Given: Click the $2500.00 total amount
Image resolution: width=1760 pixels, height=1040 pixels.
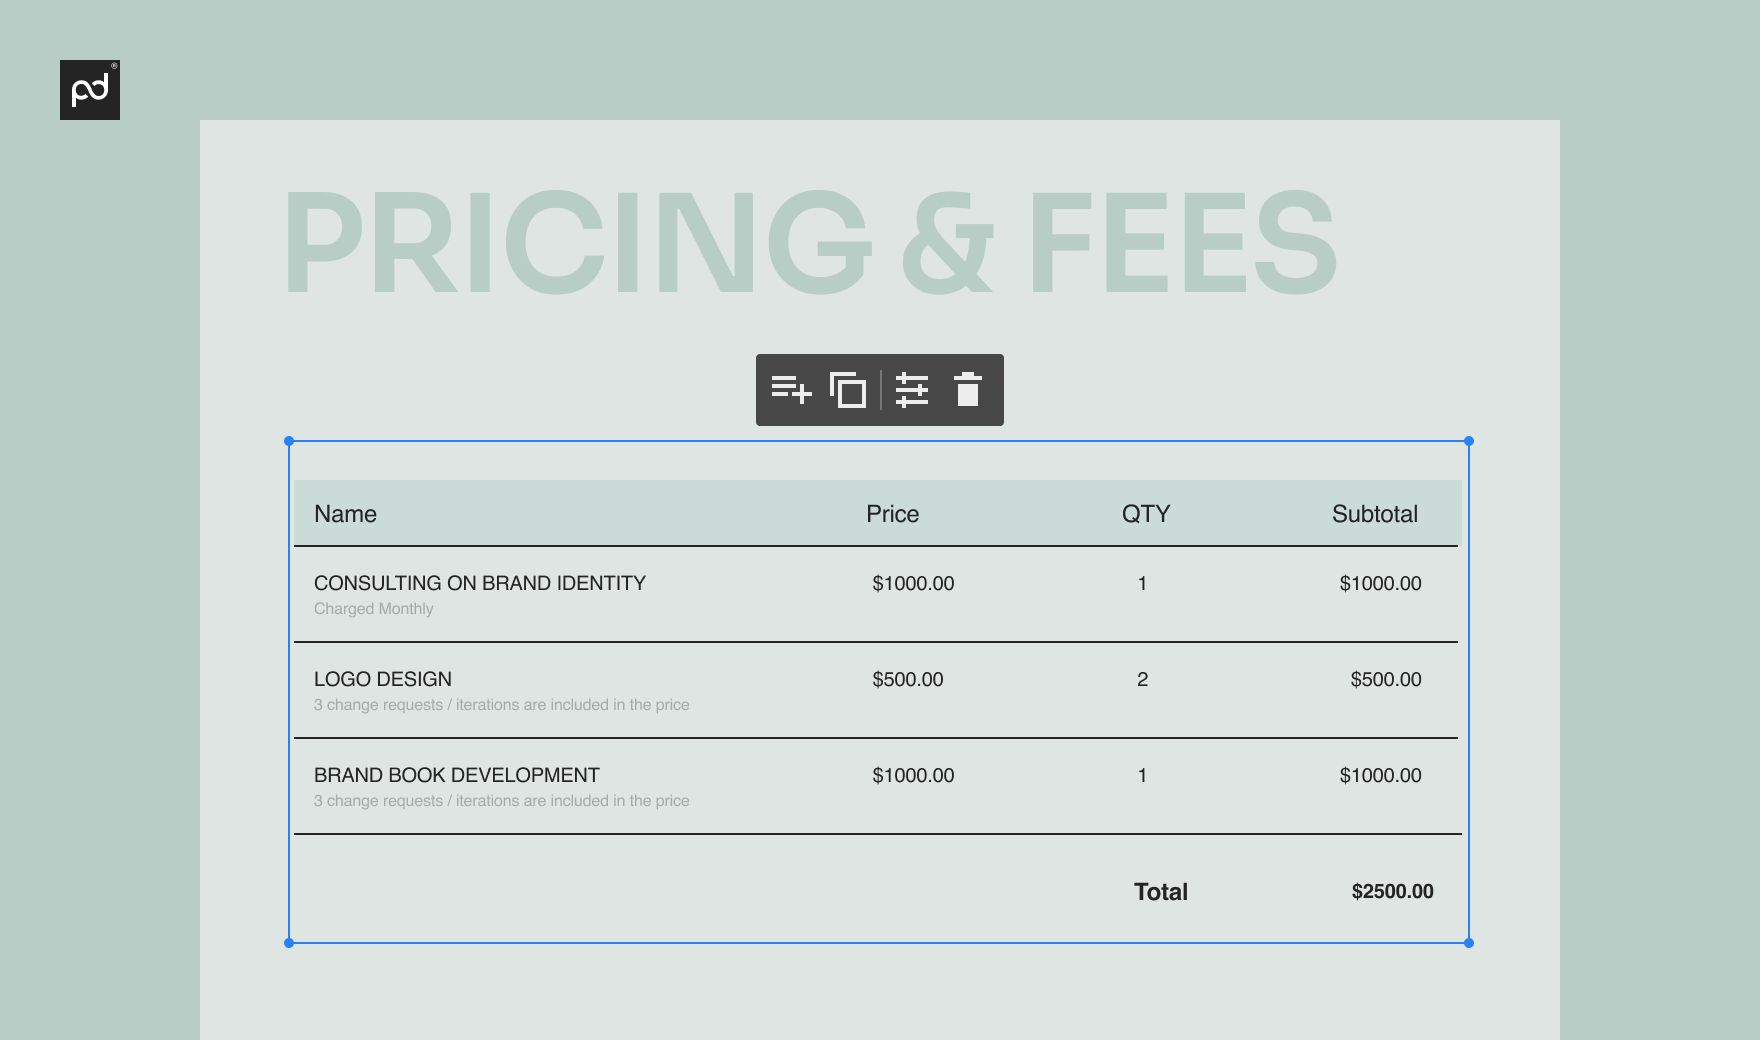Looking at the screenshot, I should coord(1392,891).
